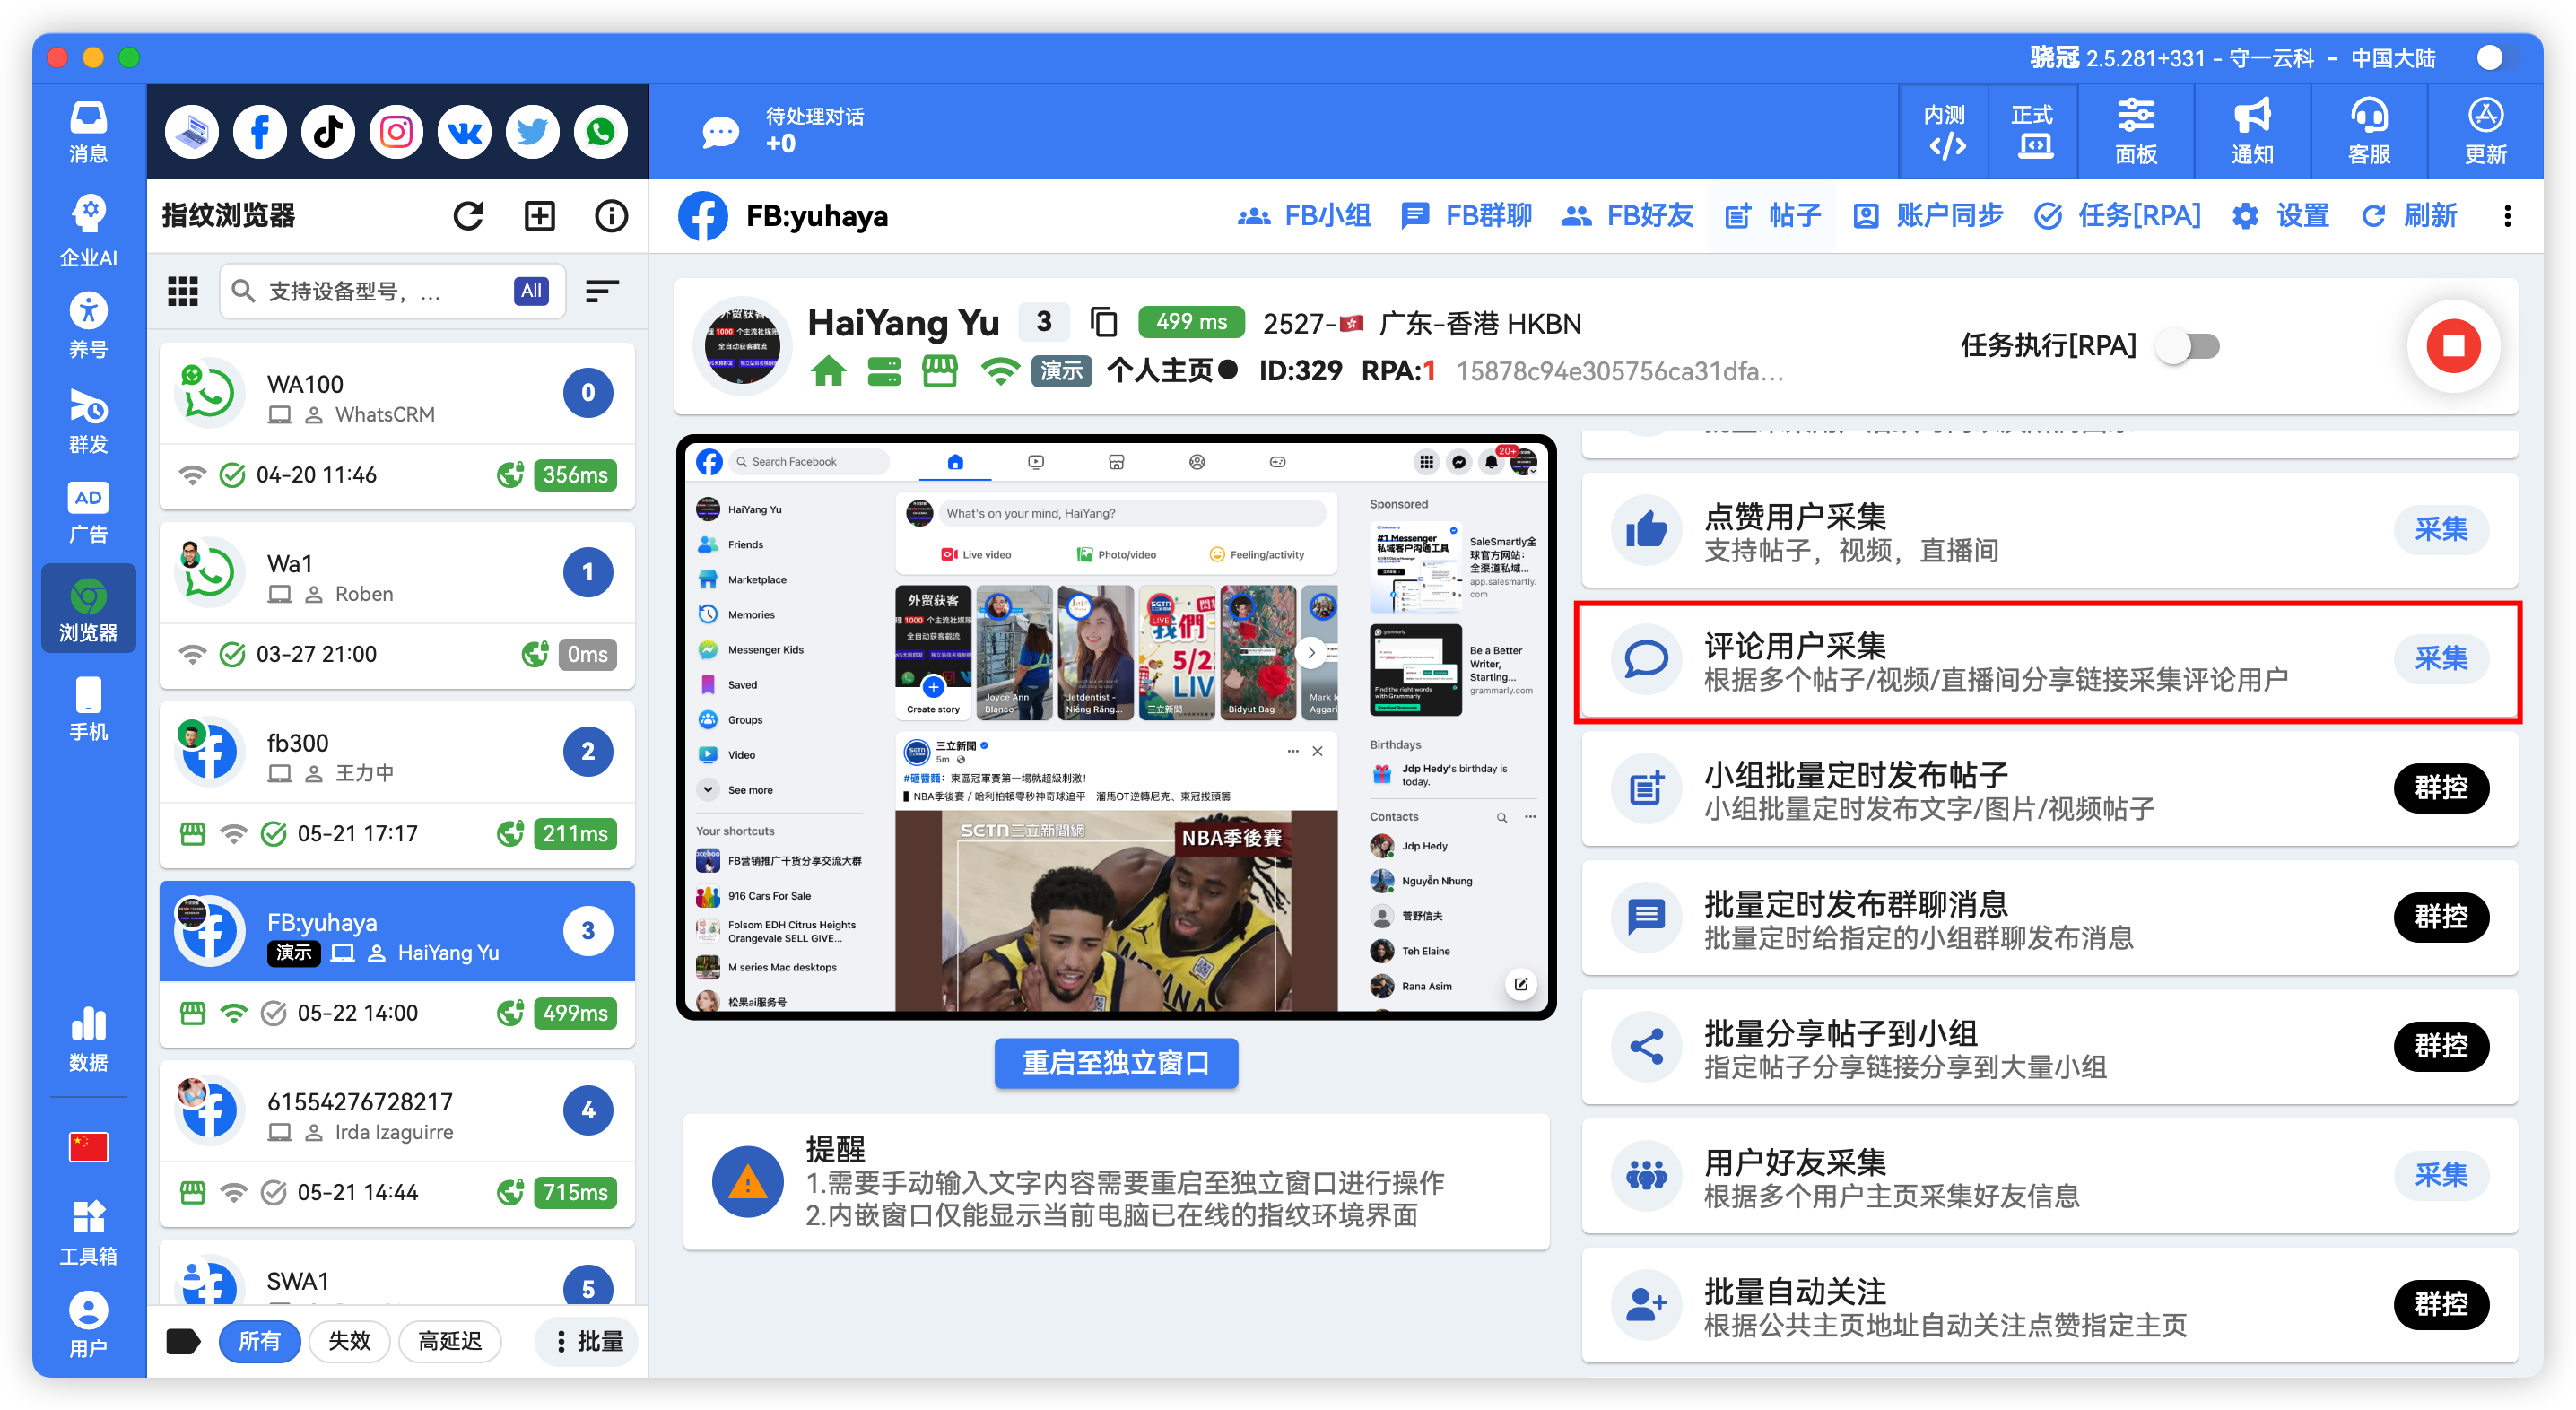The height and width of the screenshot is (1410, 2576).
Task: Open 通知 notifications panel
Action: tap(2252, 131)
